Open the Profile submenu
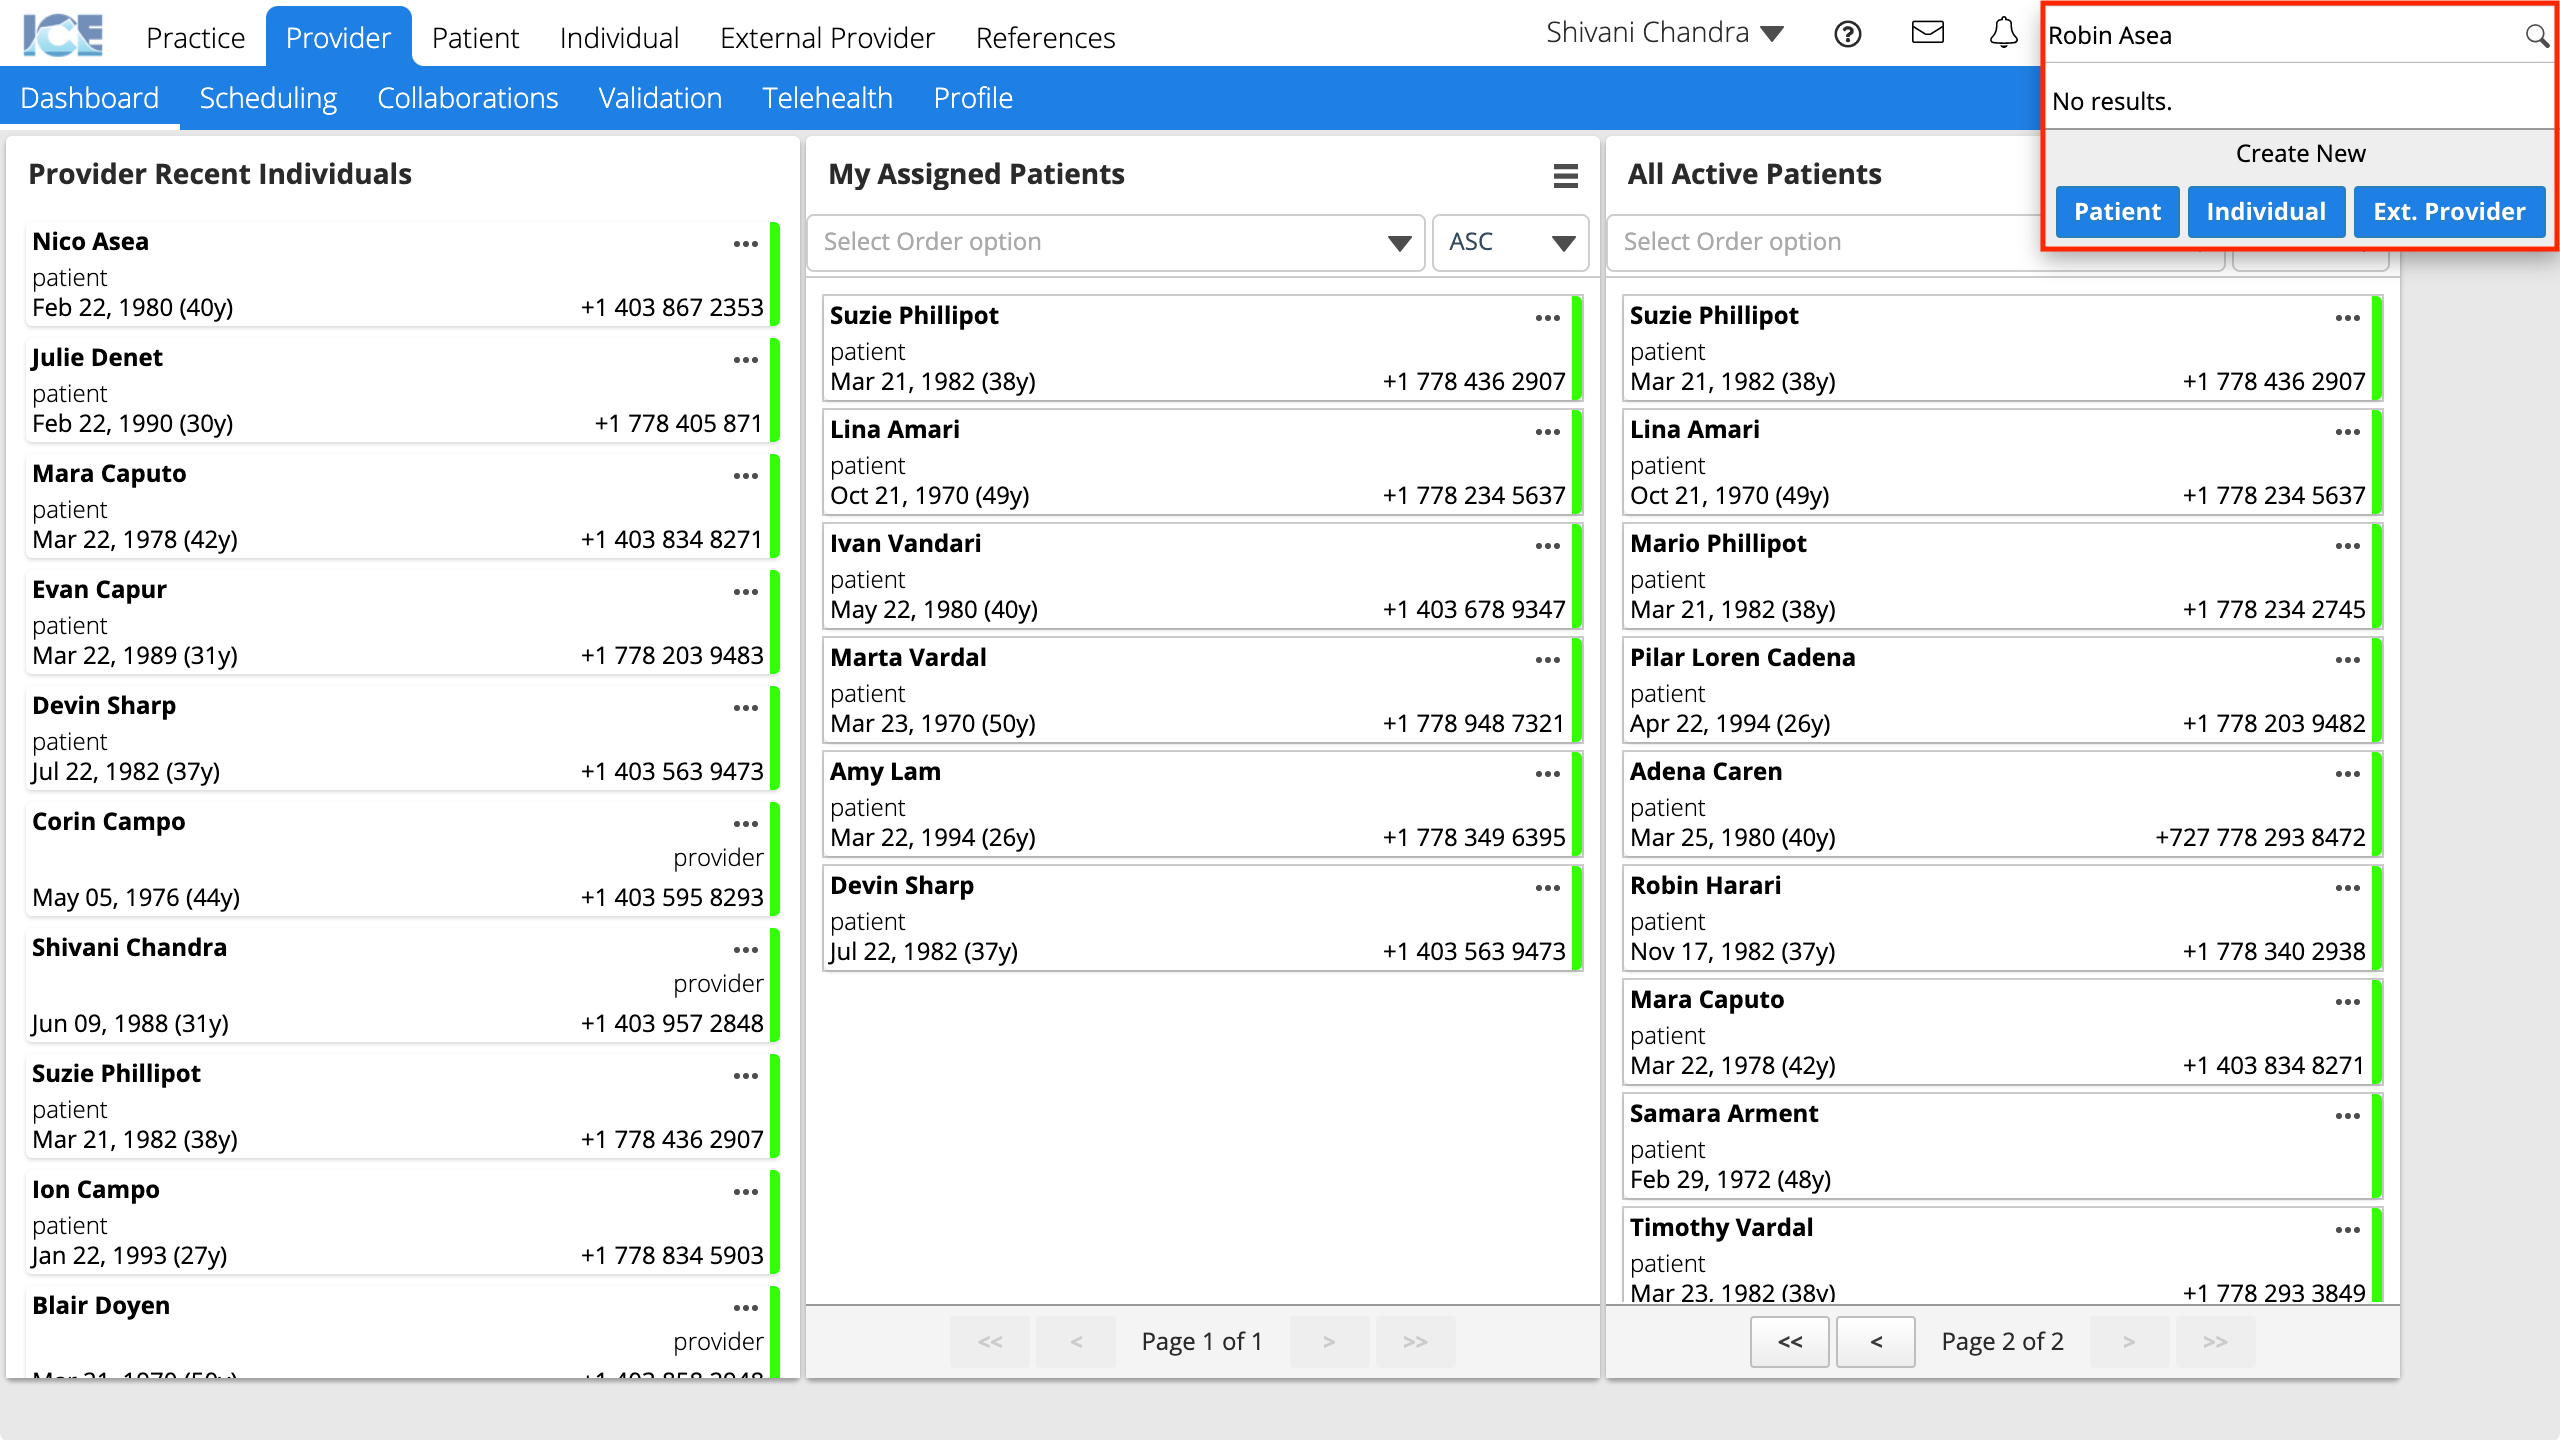 973,98
